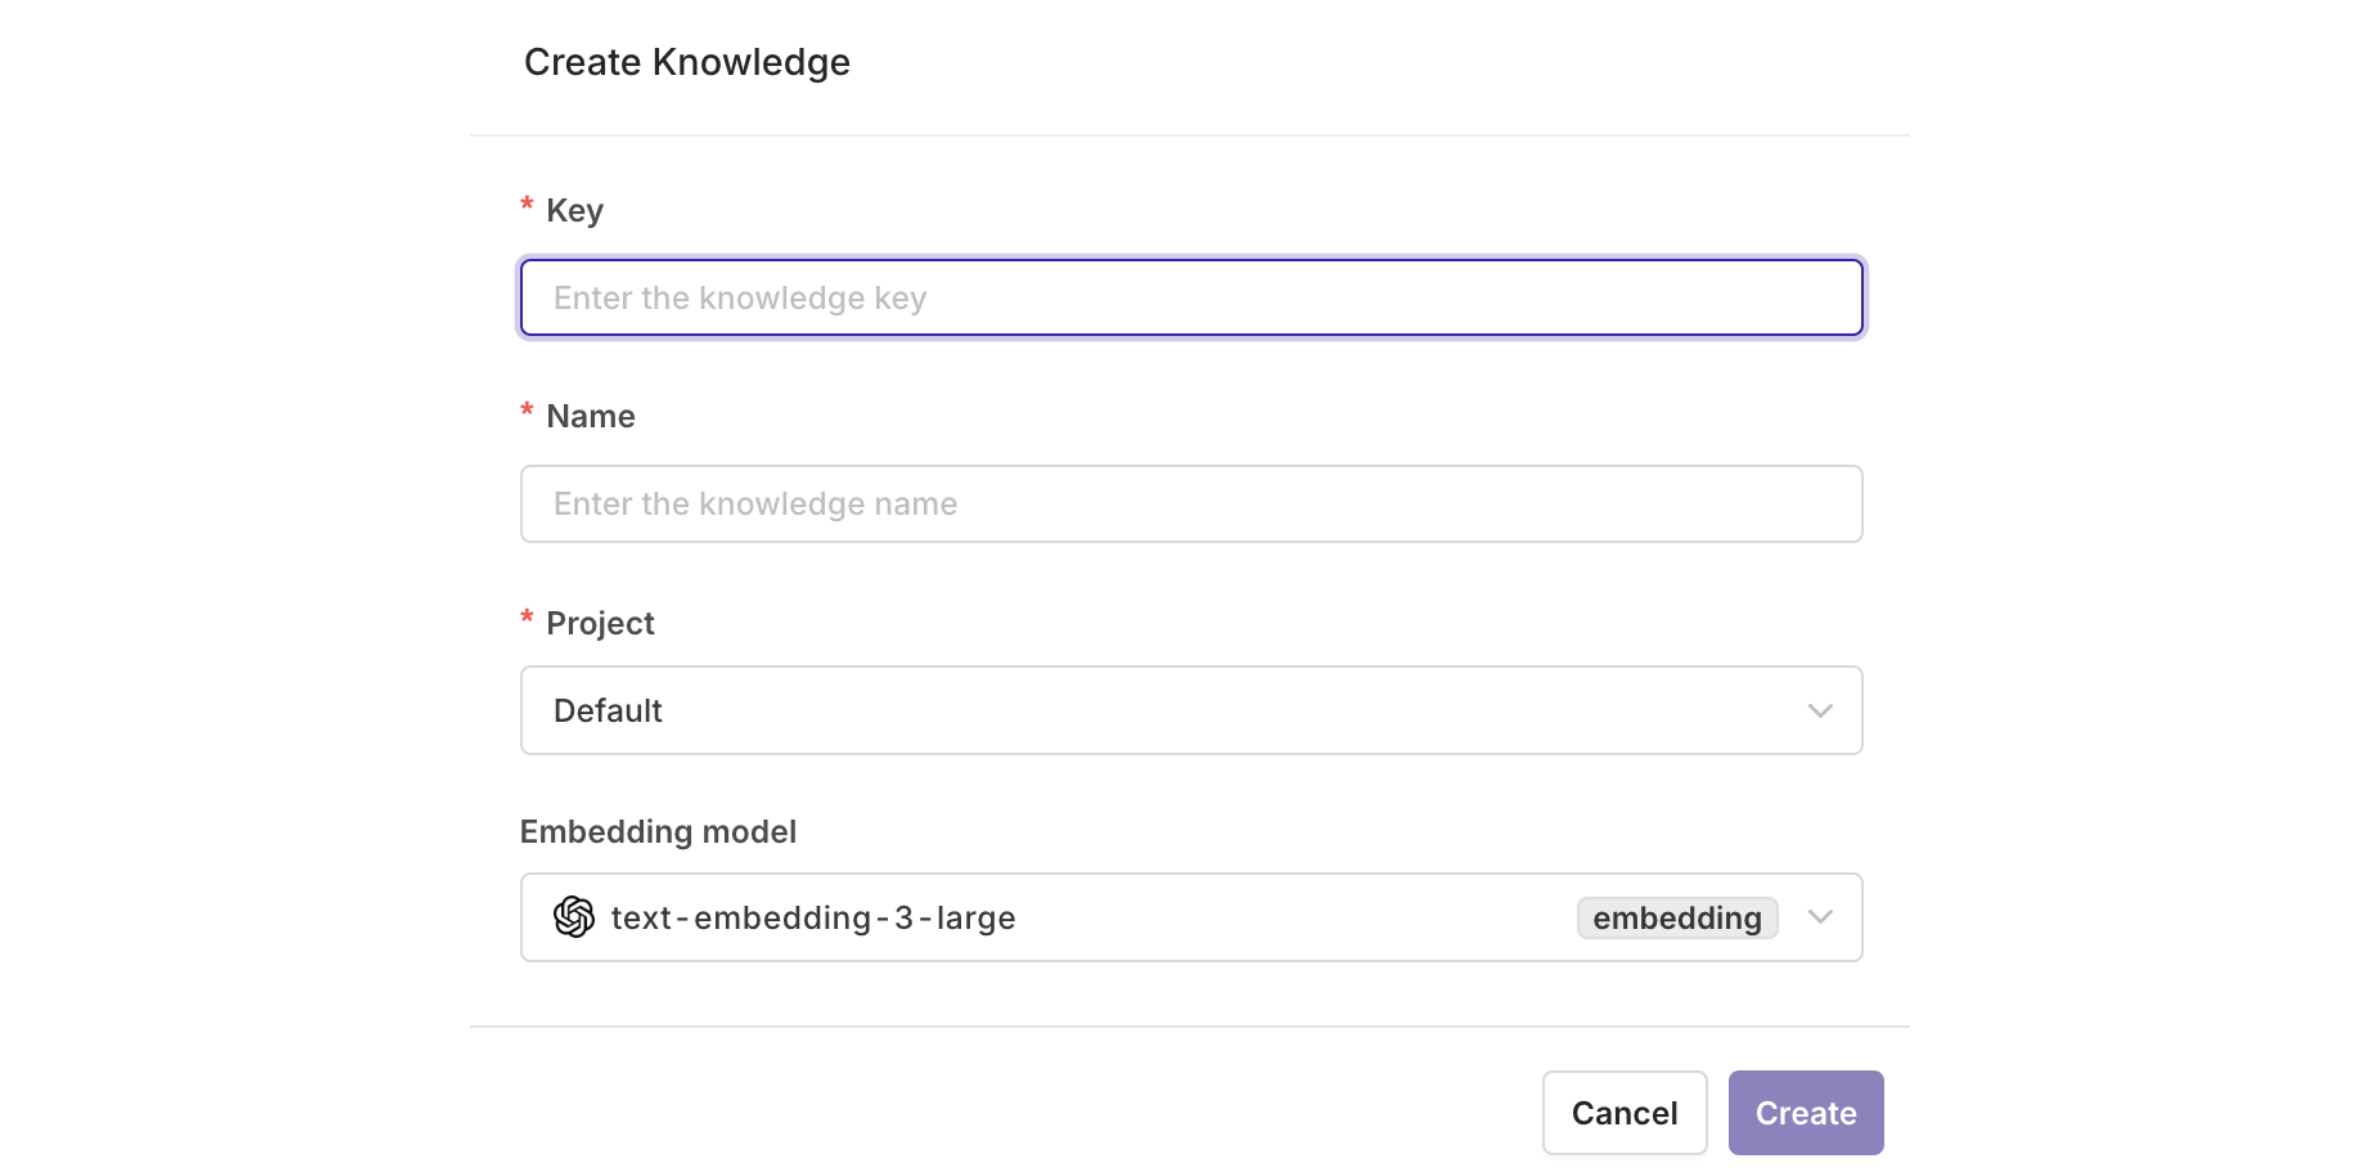Click the red asterisk beside Name
The width and height of the screenshot is (2376, 1172).
527,411
